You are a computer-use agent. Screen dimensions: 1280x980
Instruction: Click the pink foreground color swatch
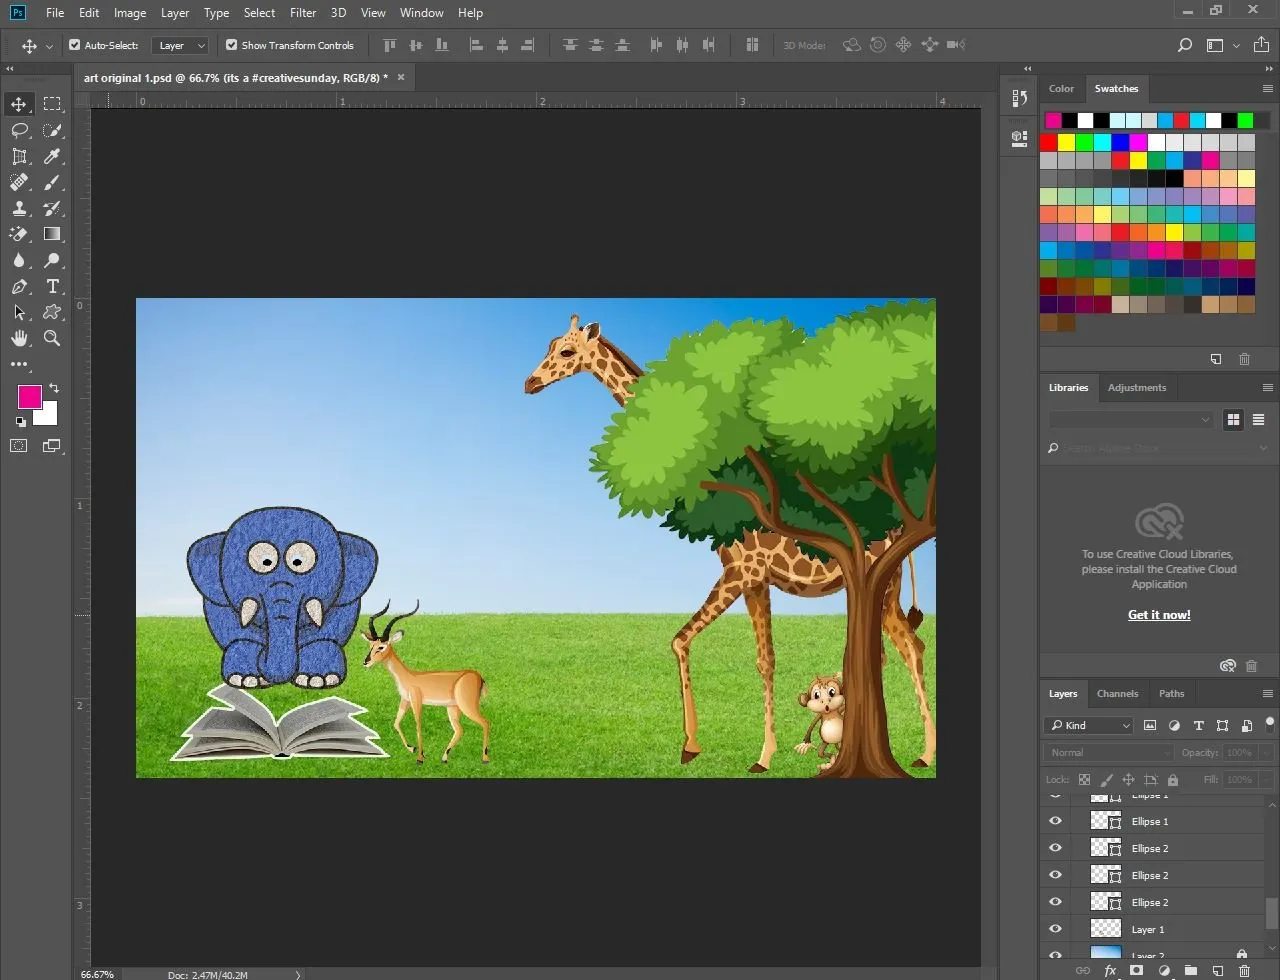pos(30,396)
